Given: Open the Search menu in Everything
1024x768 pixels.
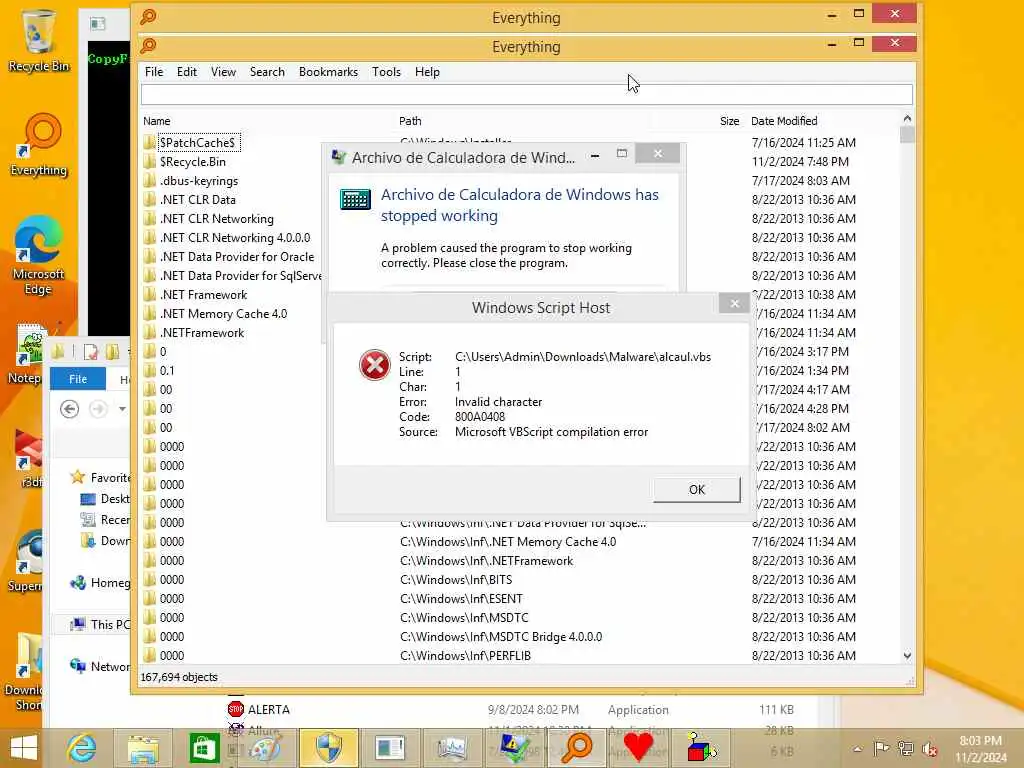Looking at the screenshot, I should click(x=267, y=72).
